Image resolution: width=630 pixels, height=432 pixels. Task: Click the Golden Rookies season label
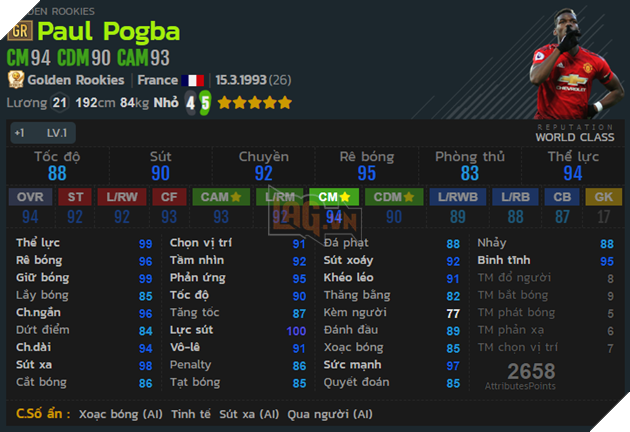[76, 80]
